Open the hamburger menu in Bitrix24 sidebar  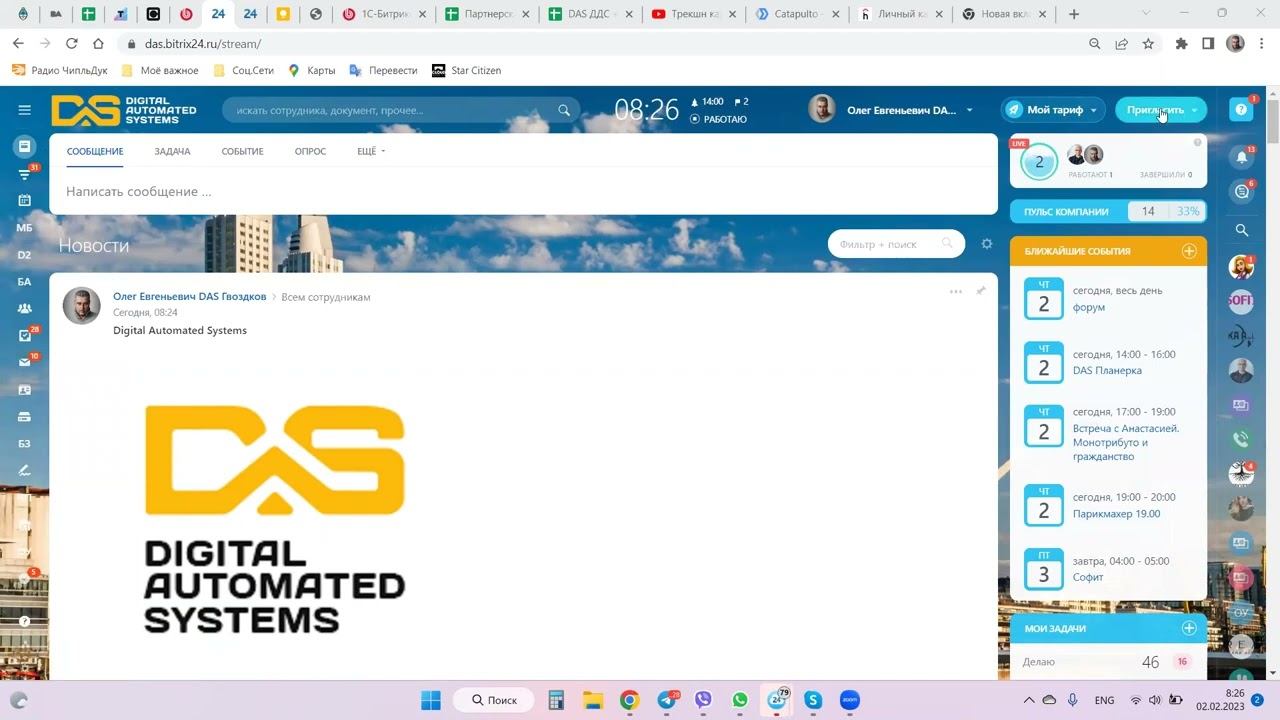click(x=25, y=110)
